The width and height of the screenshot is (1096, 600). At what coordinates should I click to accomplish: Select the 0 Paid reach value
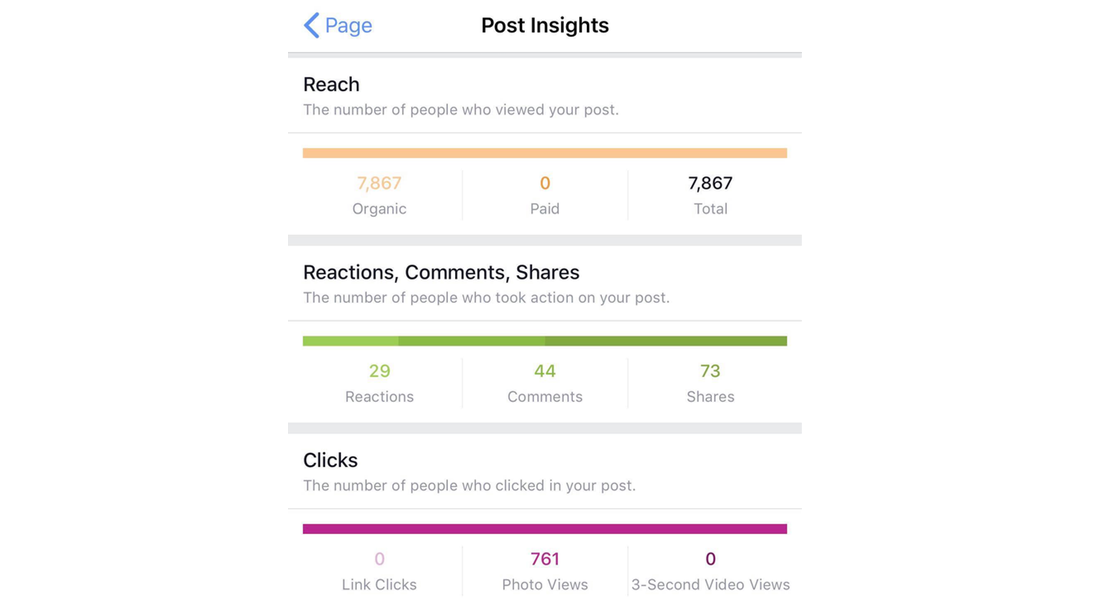(545, 195)
